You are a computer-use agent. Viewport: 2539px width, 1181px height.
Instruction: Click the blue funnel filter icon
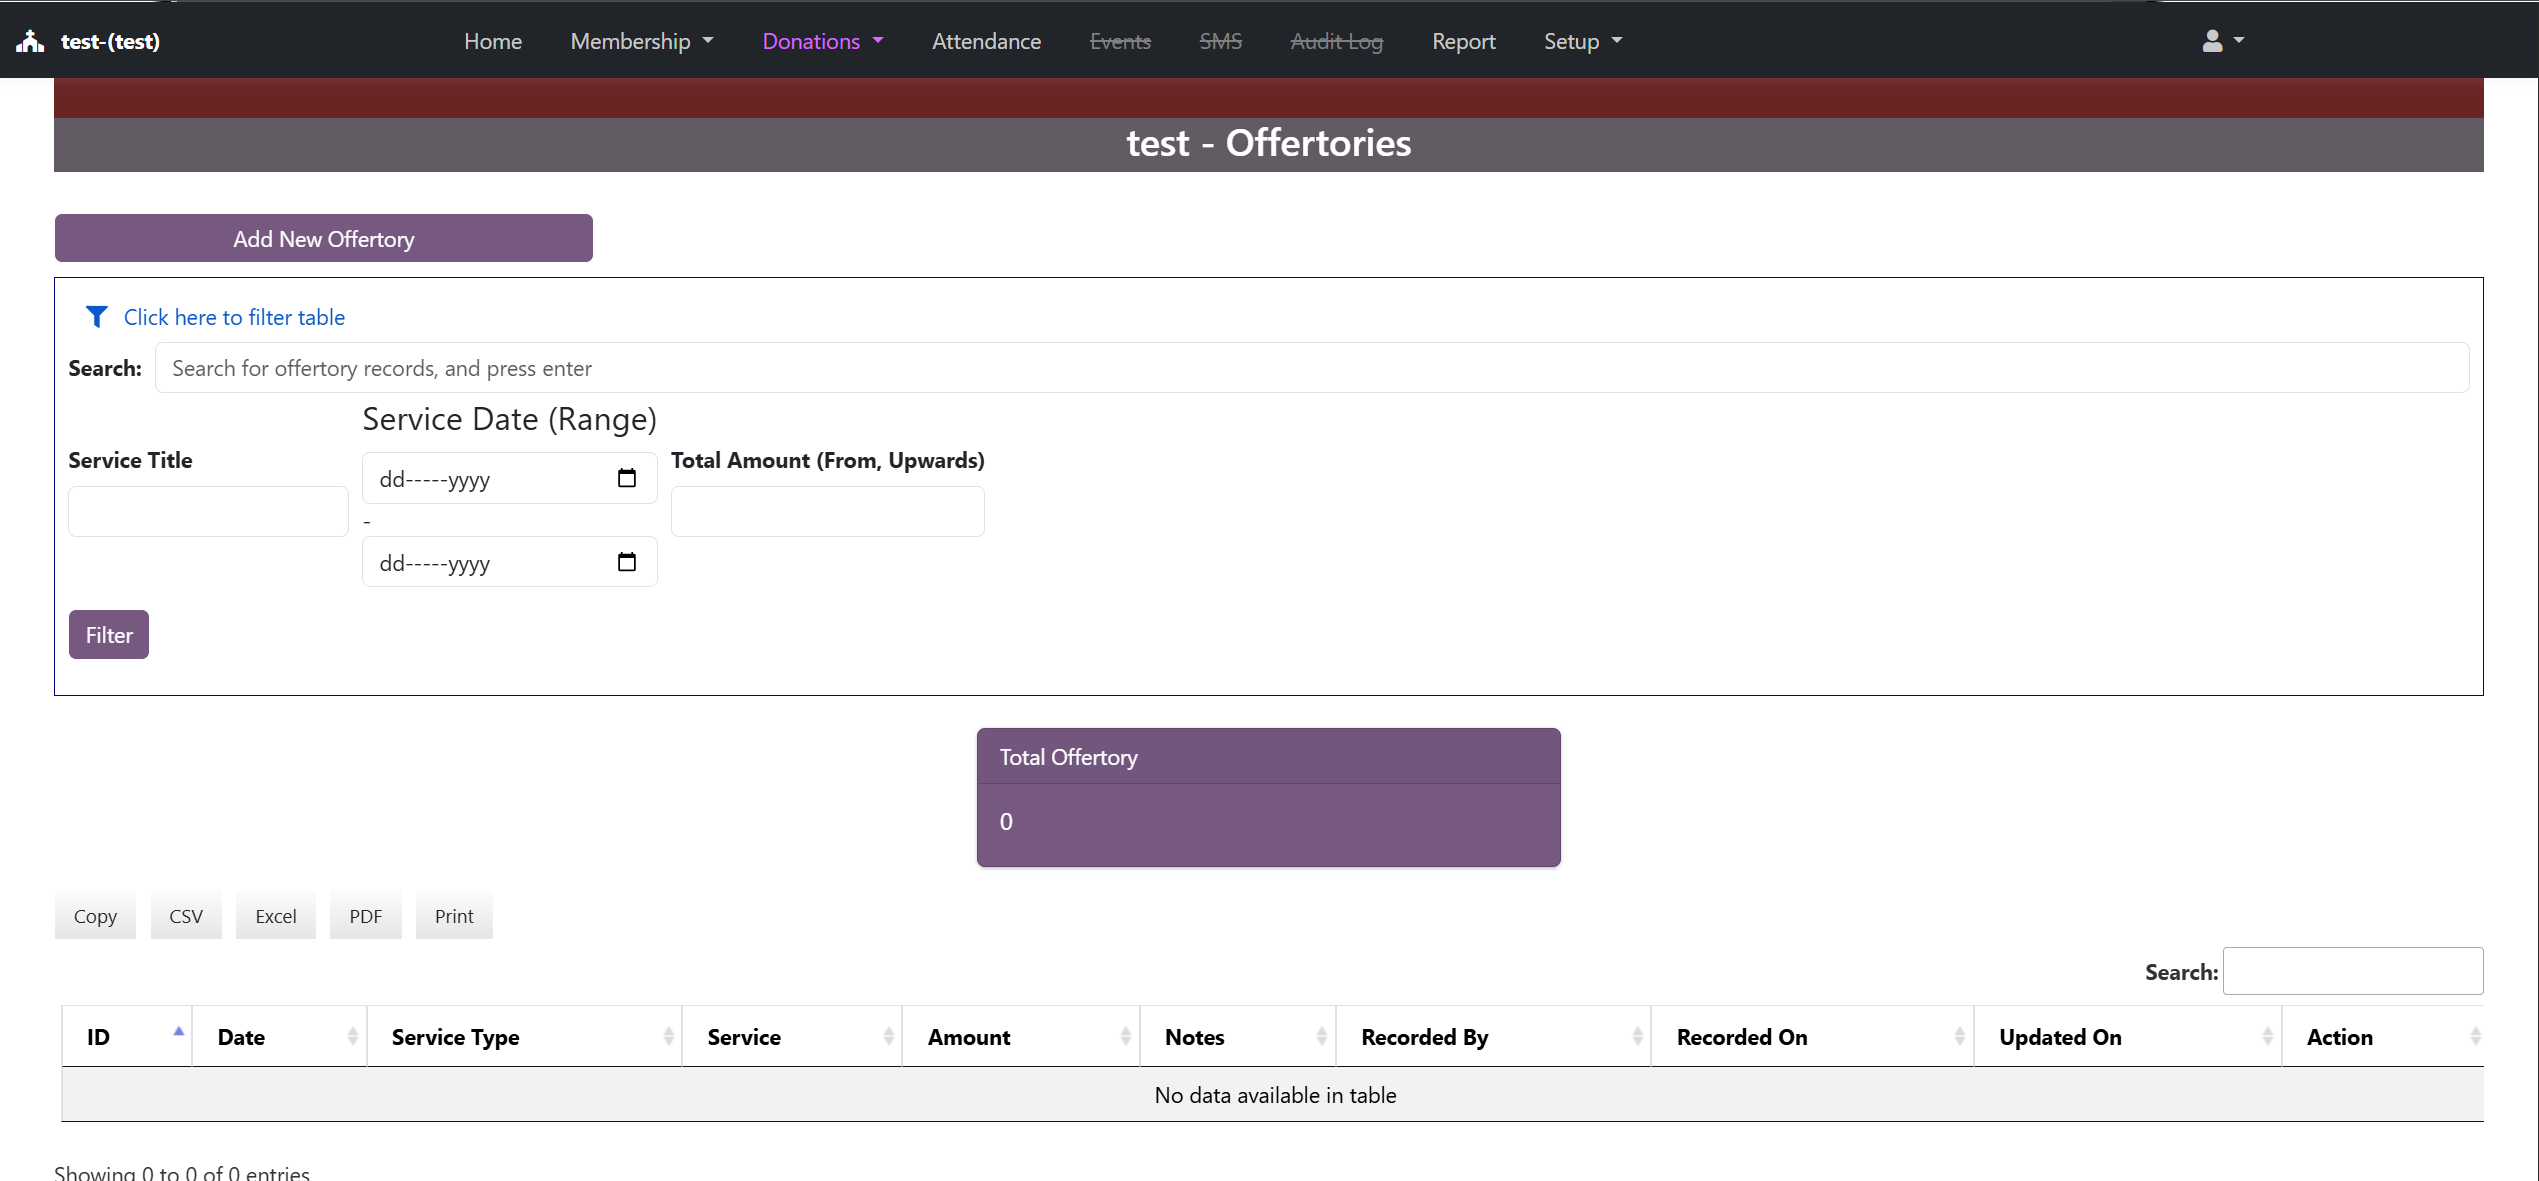[96, 317]
